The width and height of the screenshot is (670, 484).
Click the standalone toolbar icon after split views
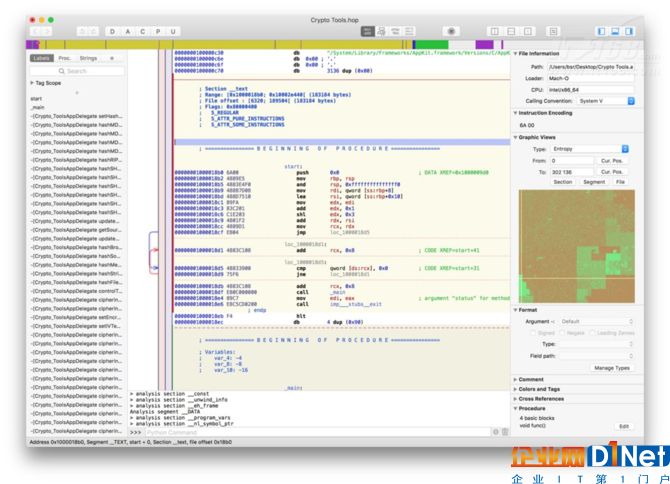(553, 31)
